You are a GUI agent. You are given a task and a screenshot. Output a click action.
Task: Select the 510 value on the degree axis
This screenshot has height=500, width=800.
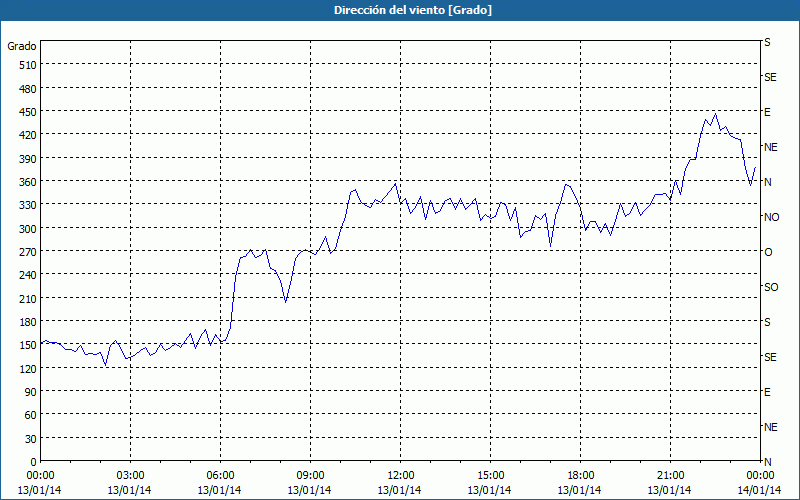[28, 65]
